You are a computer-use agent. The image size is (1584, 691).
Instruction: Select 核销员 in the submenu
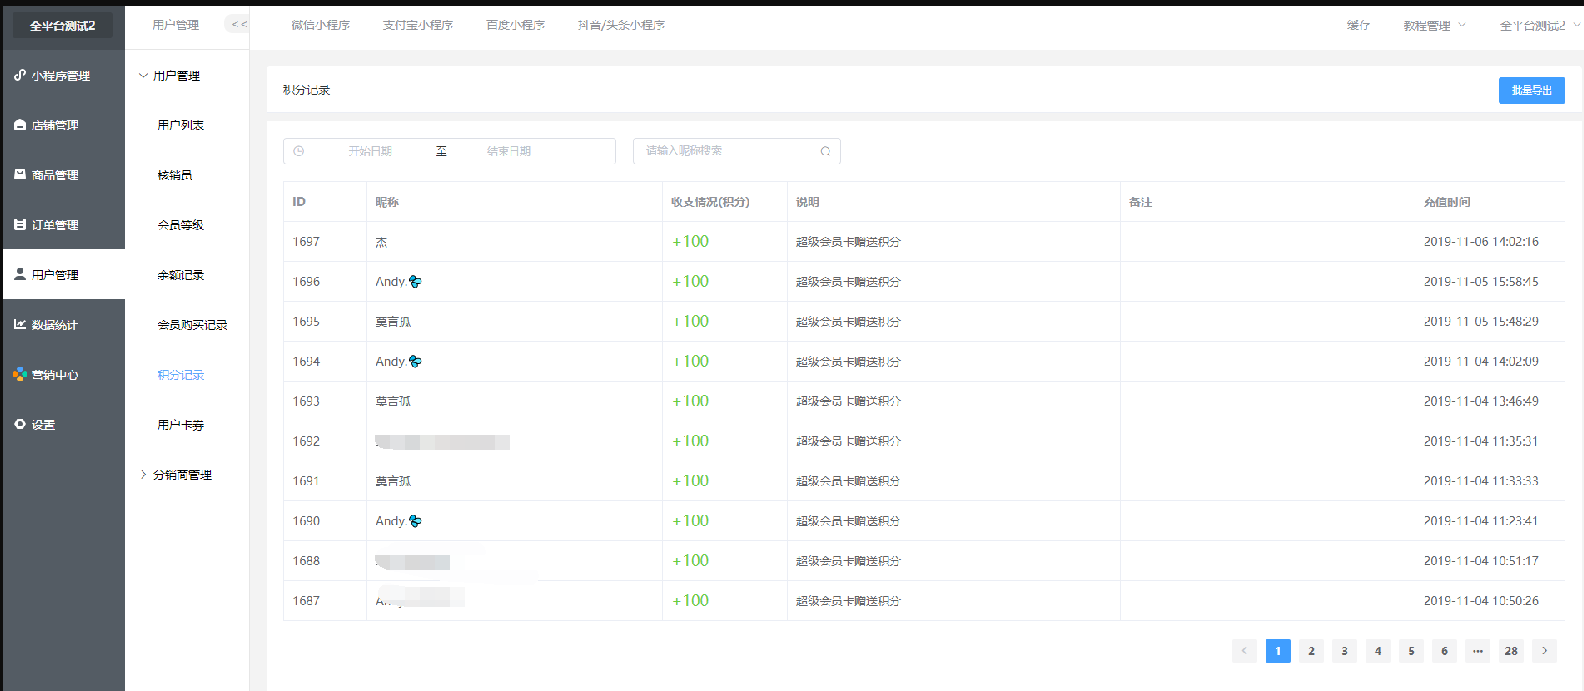coord(175,175)
